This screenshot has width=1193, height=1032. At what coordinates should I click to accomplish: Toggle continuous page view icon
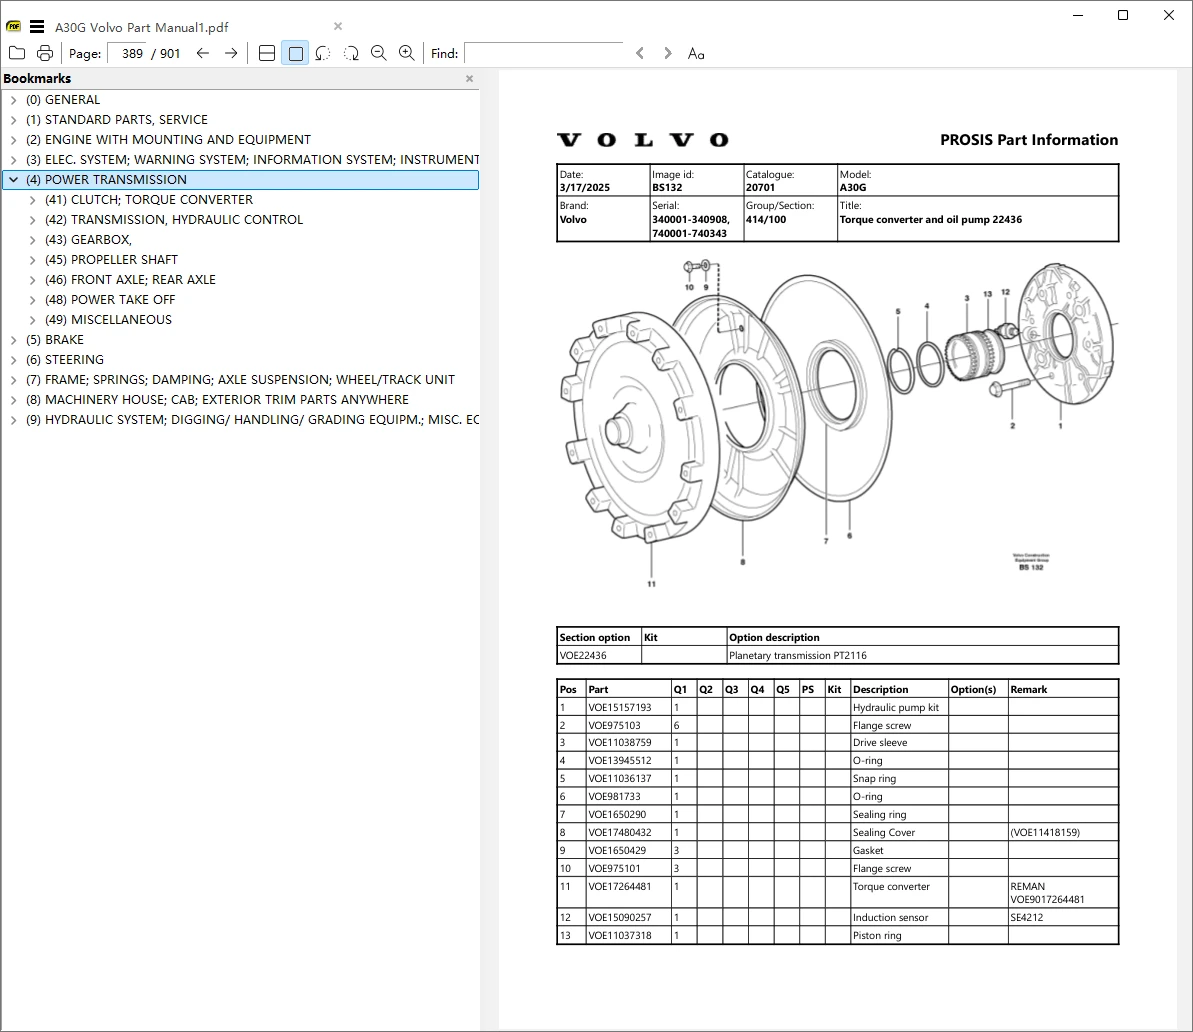tap(267, 53)
